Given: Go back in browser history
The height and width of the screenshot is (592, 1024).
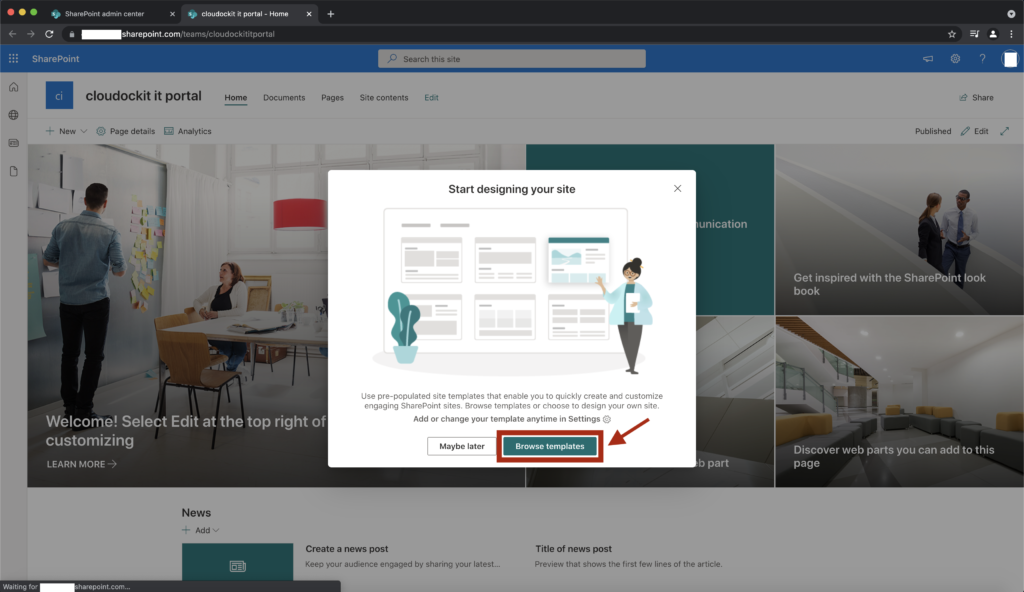Looking at the screenshot, I should tap(12, 34).
